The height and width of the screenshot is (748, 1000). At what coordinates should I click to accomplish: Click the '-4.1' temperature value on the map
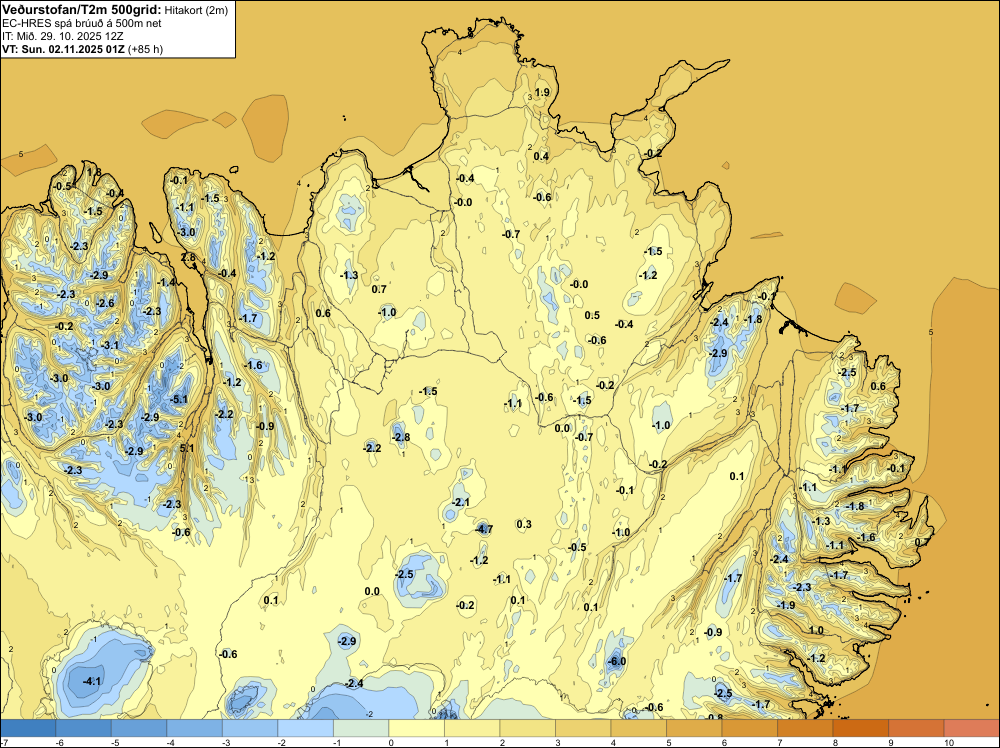(92, 681)
